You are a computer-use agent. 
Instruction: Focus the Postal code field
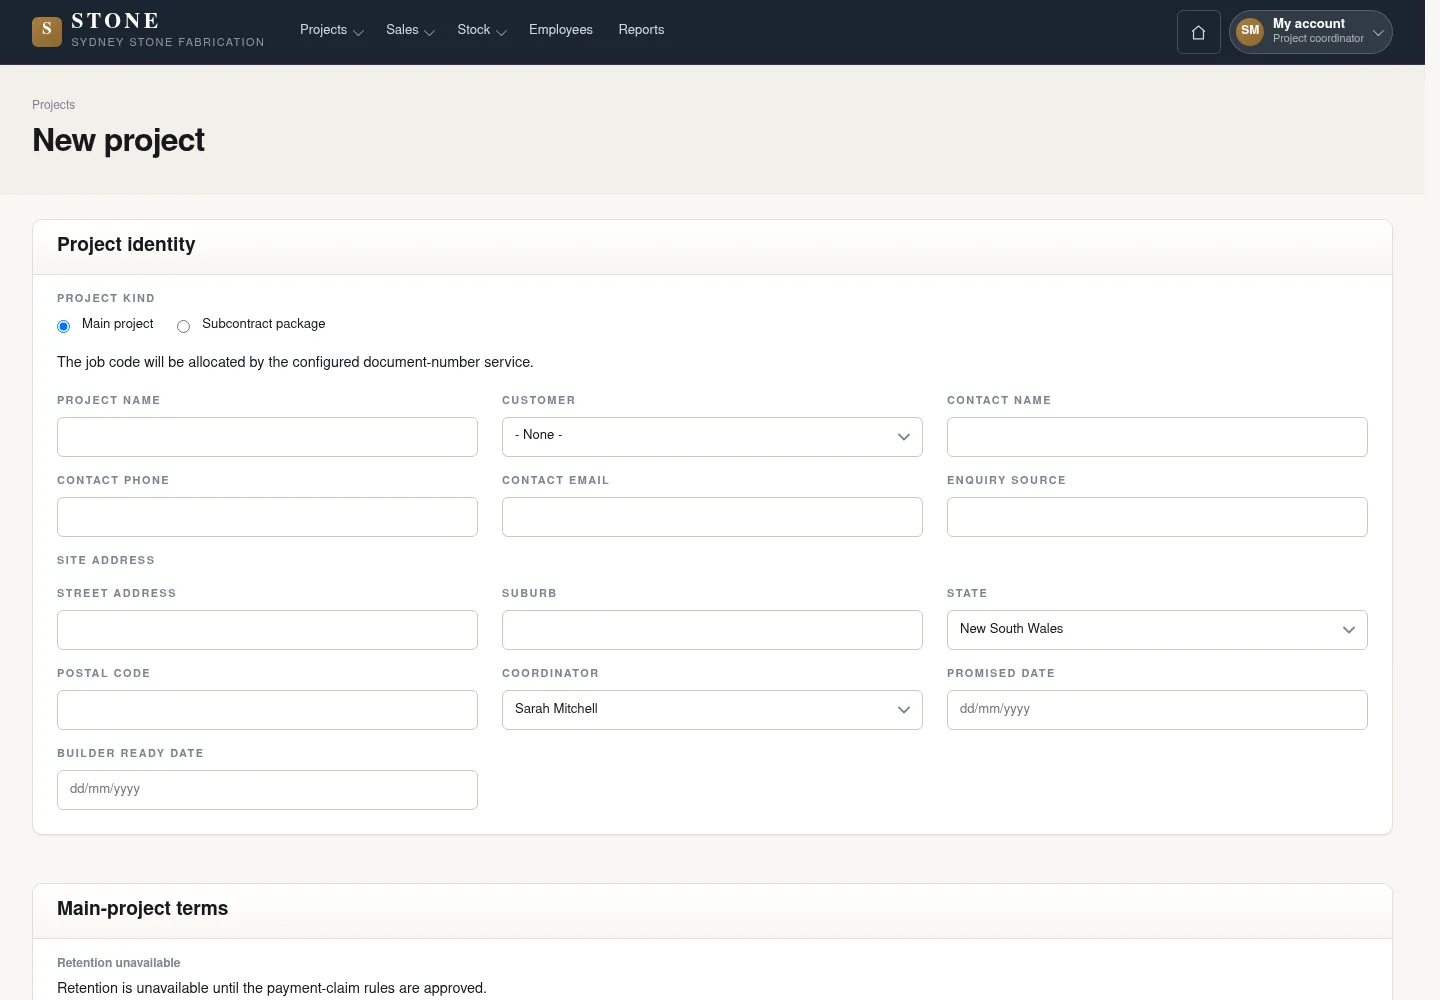click(x=267, y=710)
